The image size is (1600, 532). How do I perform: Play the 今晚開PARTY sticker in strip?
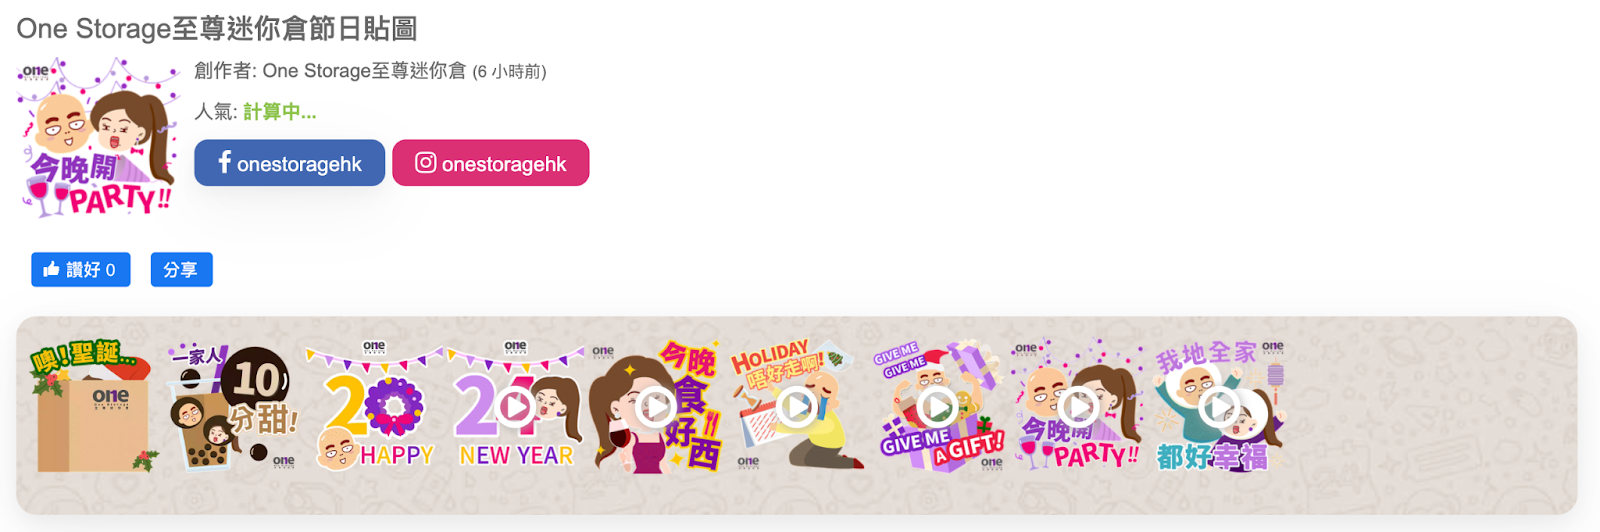(1078, 406)
